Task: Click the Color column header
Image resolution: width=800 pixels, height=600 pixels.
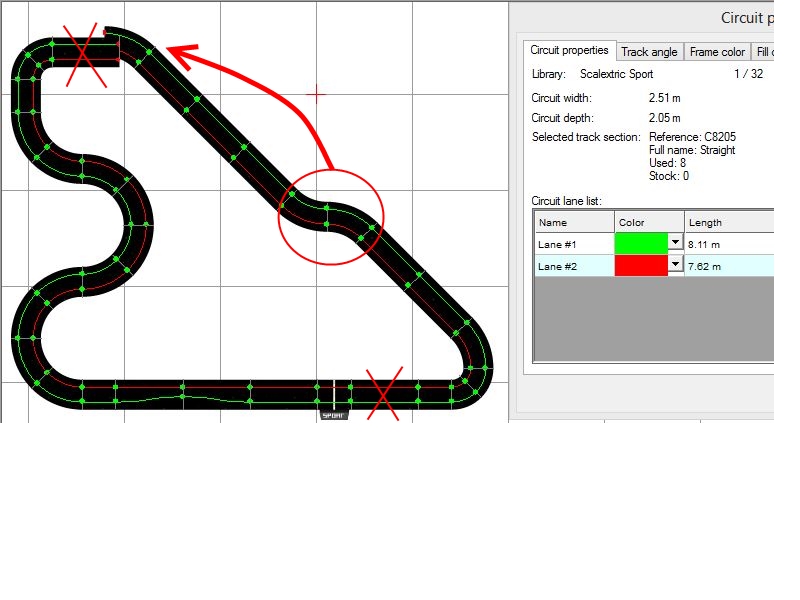Action: pos(648,222)
